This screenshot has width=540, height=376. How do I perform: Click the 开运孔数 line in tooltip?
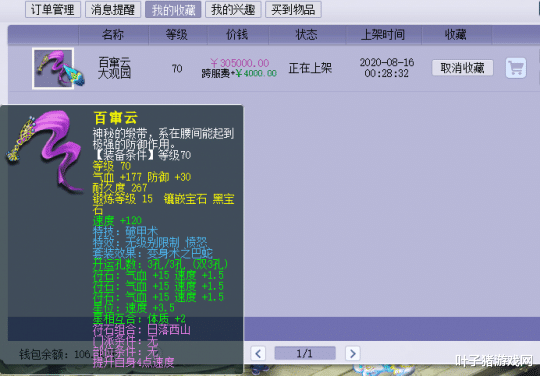point(160,264)
